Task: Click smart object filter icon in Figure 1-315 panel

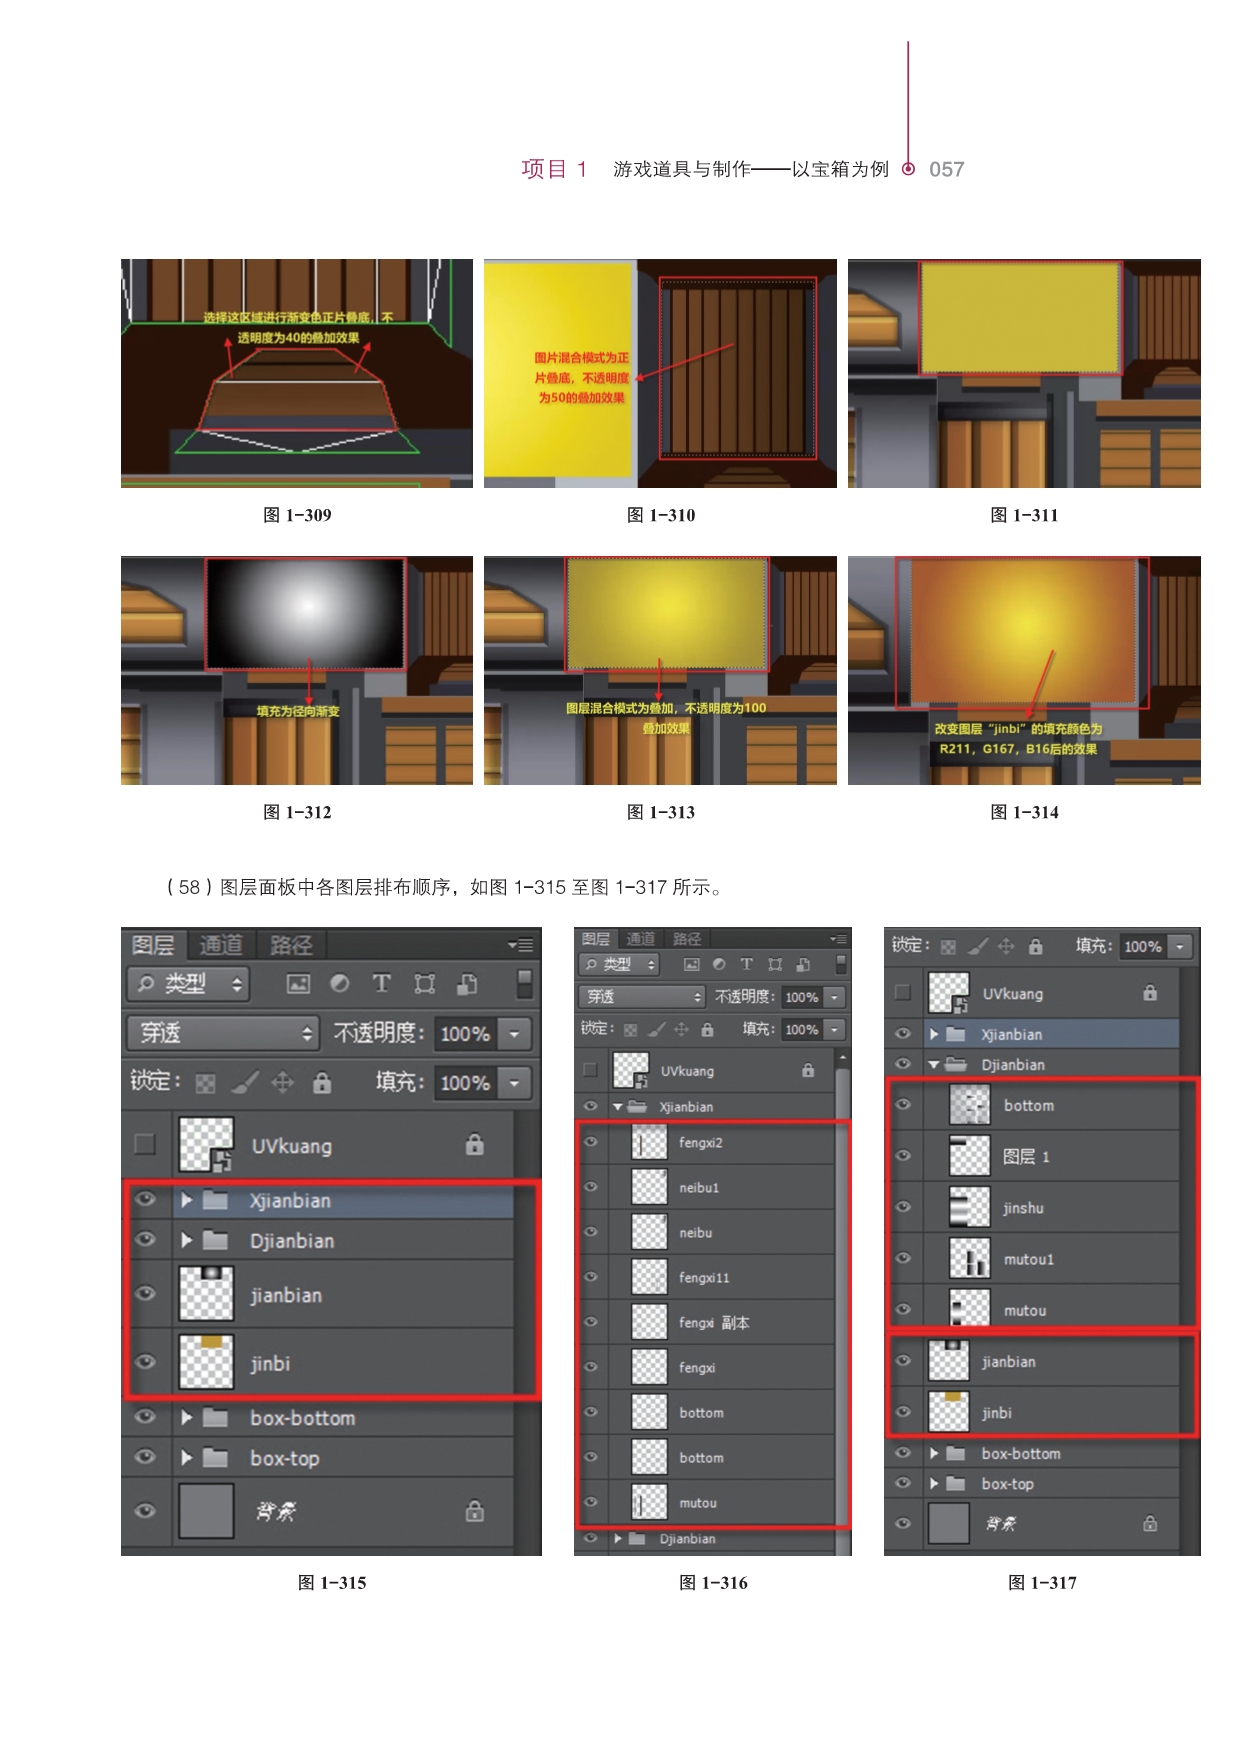Action: click(x=467, y=984)
